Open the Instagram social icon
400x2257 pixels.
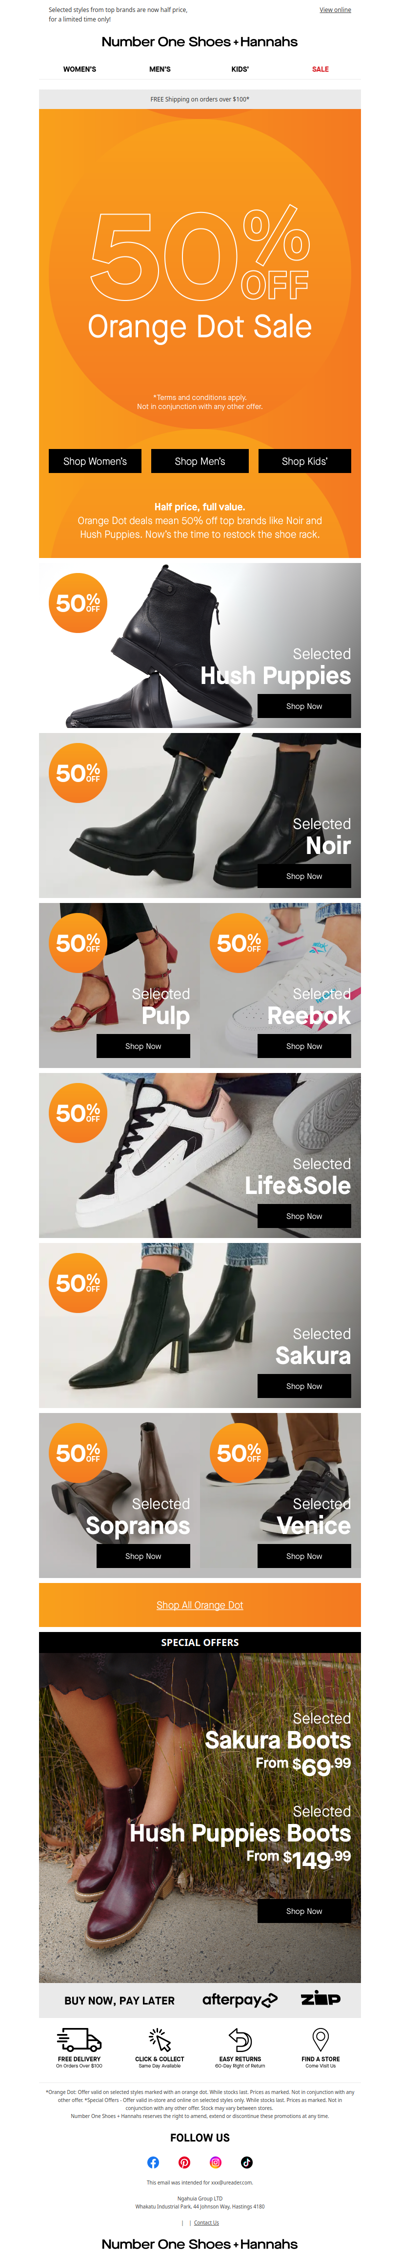tap(215, 2162)
